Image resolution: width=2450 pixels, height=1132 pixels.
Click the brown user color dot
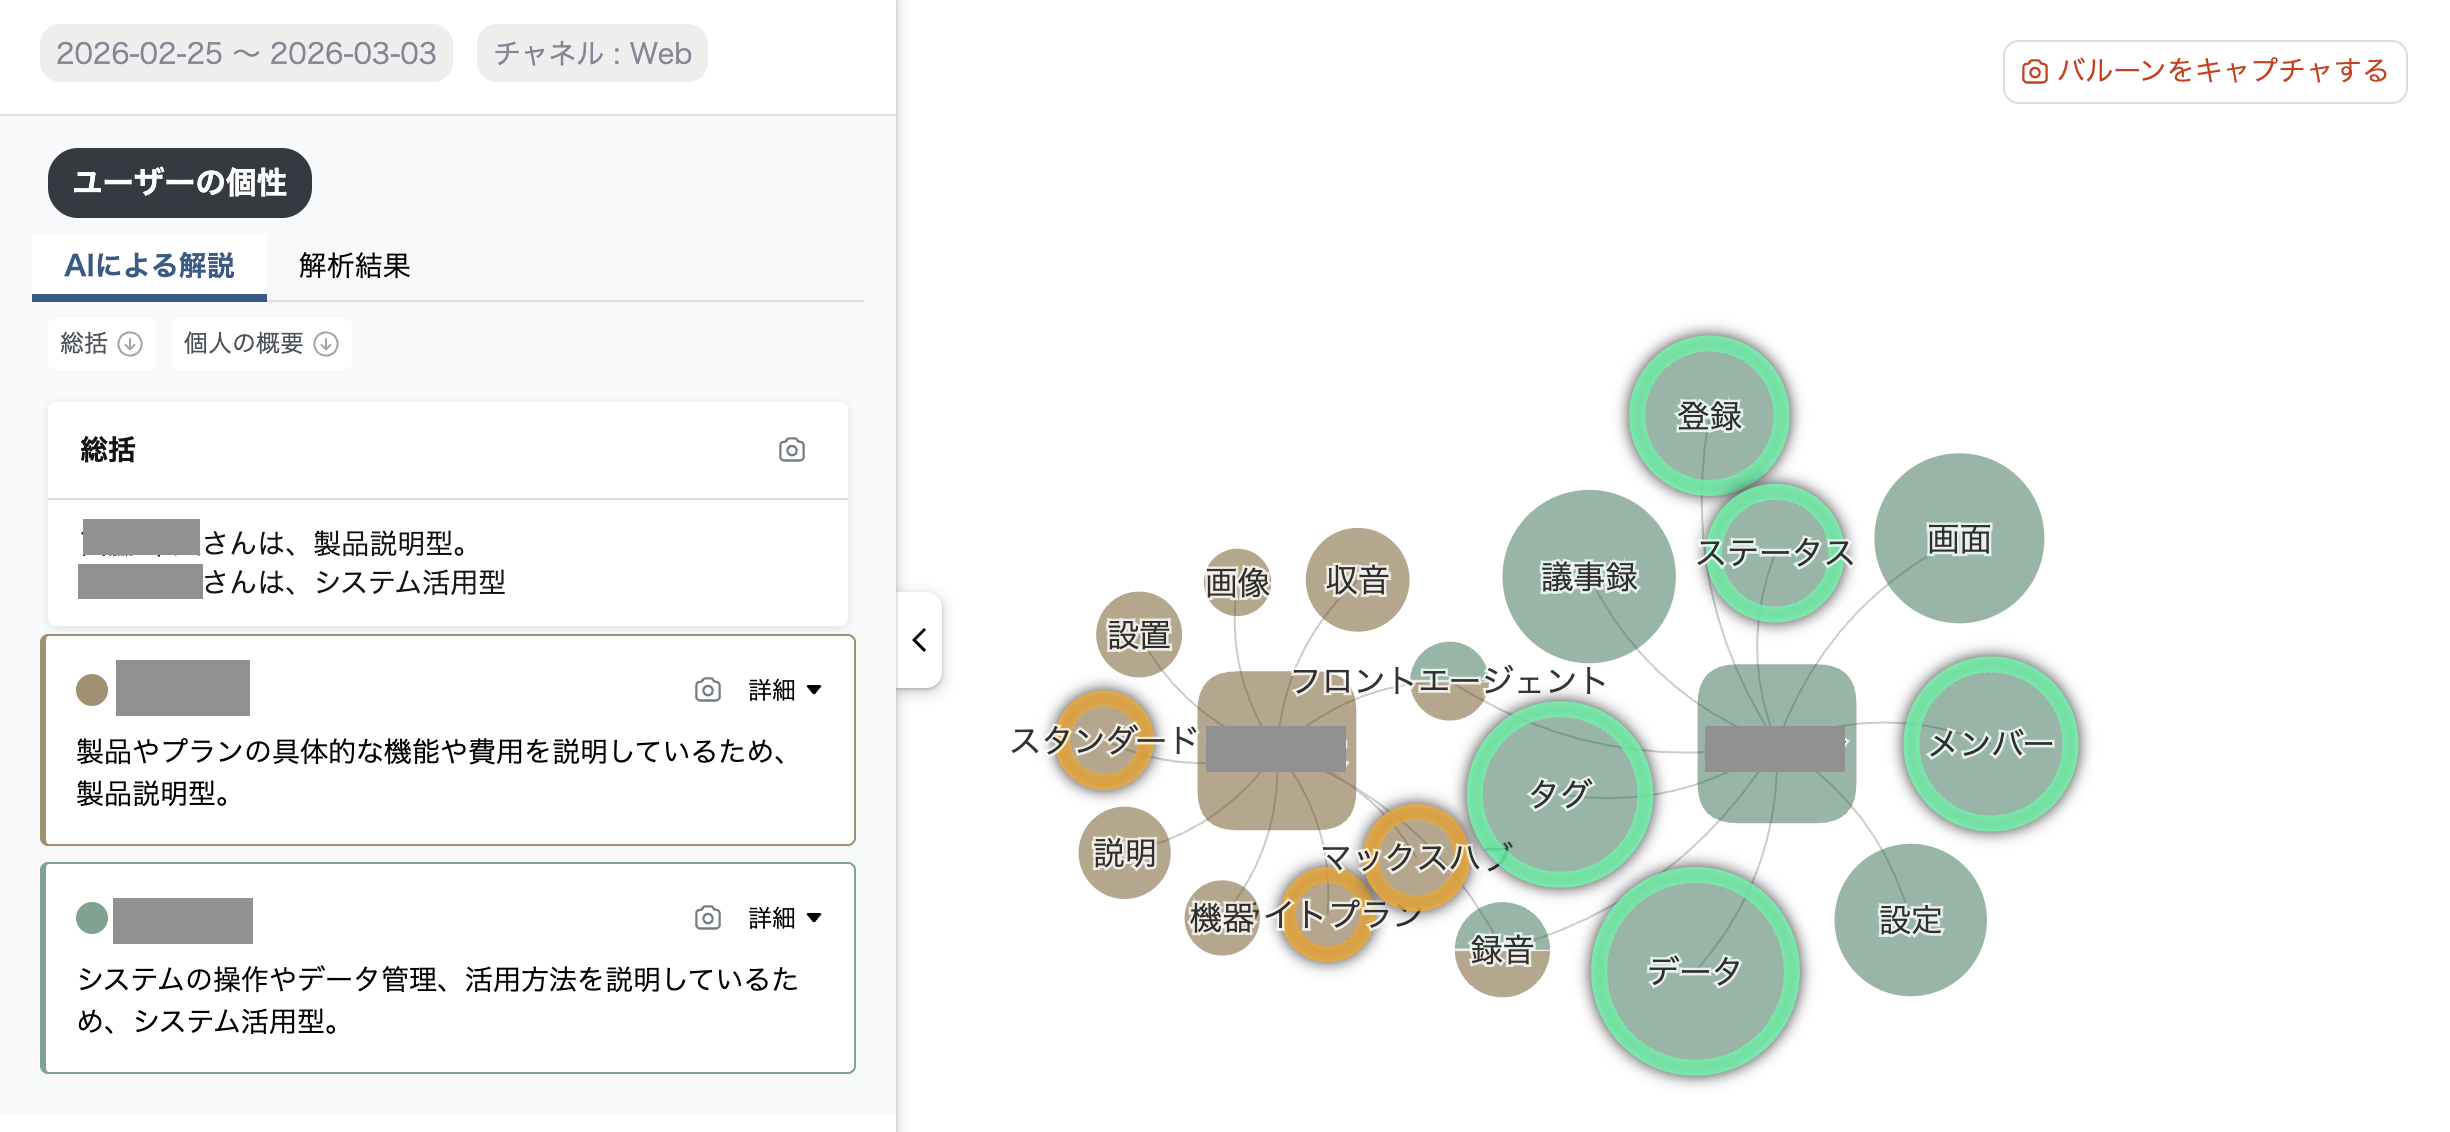[92, 690]
